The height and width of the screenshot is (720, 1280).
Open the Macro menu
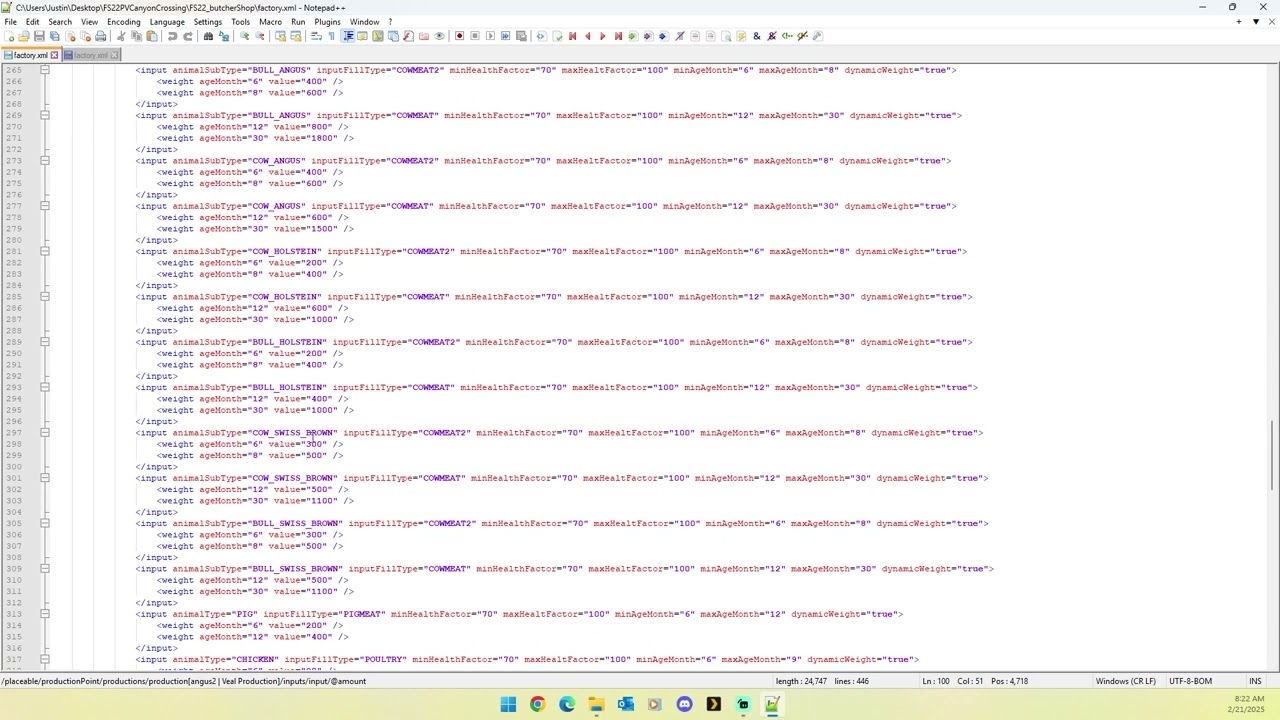coord(270,22)
